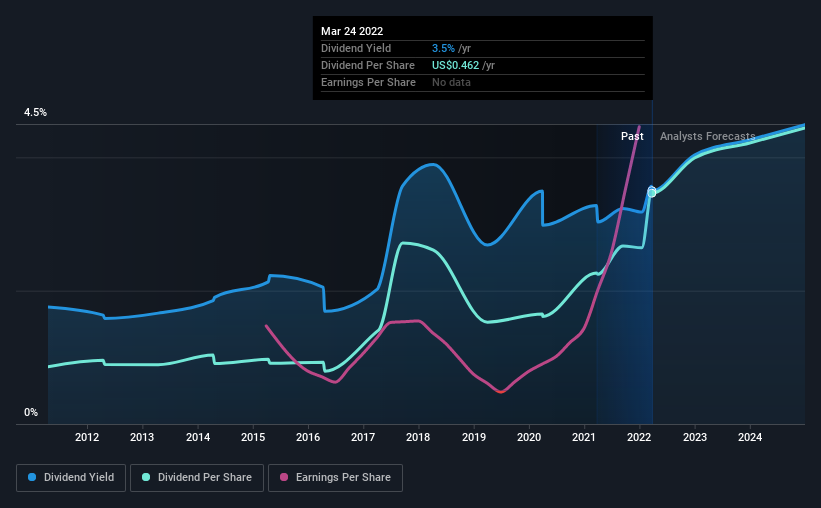Click the pink Earnings Per Share legend dot
821x508 pixels.
coord(284,477)
